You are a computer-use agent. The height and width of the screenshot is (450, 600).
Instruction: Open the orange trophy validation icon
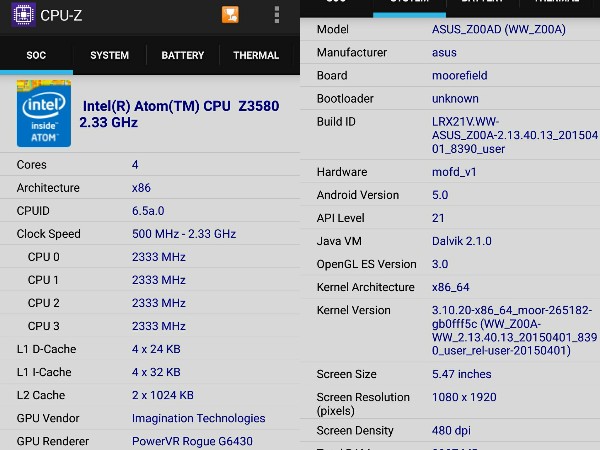click(230, 15)
